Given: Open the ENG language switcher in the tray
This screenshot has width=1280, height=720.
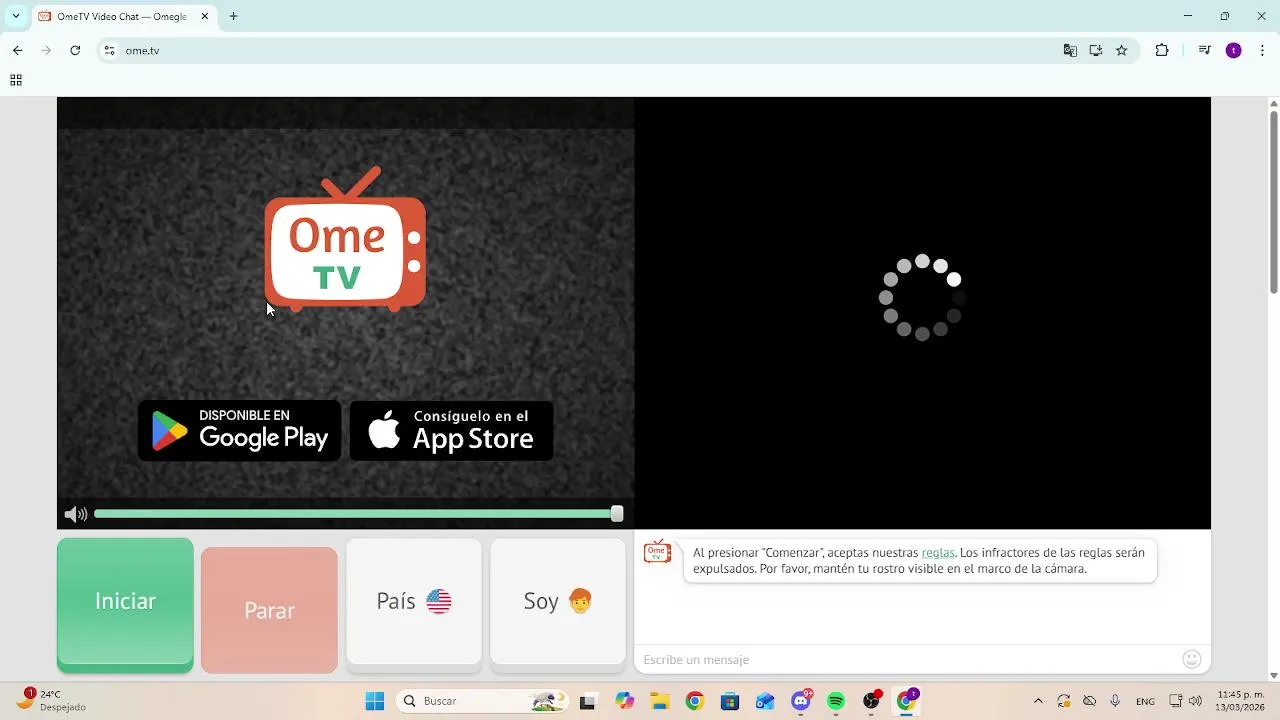Looking at the screenshot, I should click(x=1145, y=701).
